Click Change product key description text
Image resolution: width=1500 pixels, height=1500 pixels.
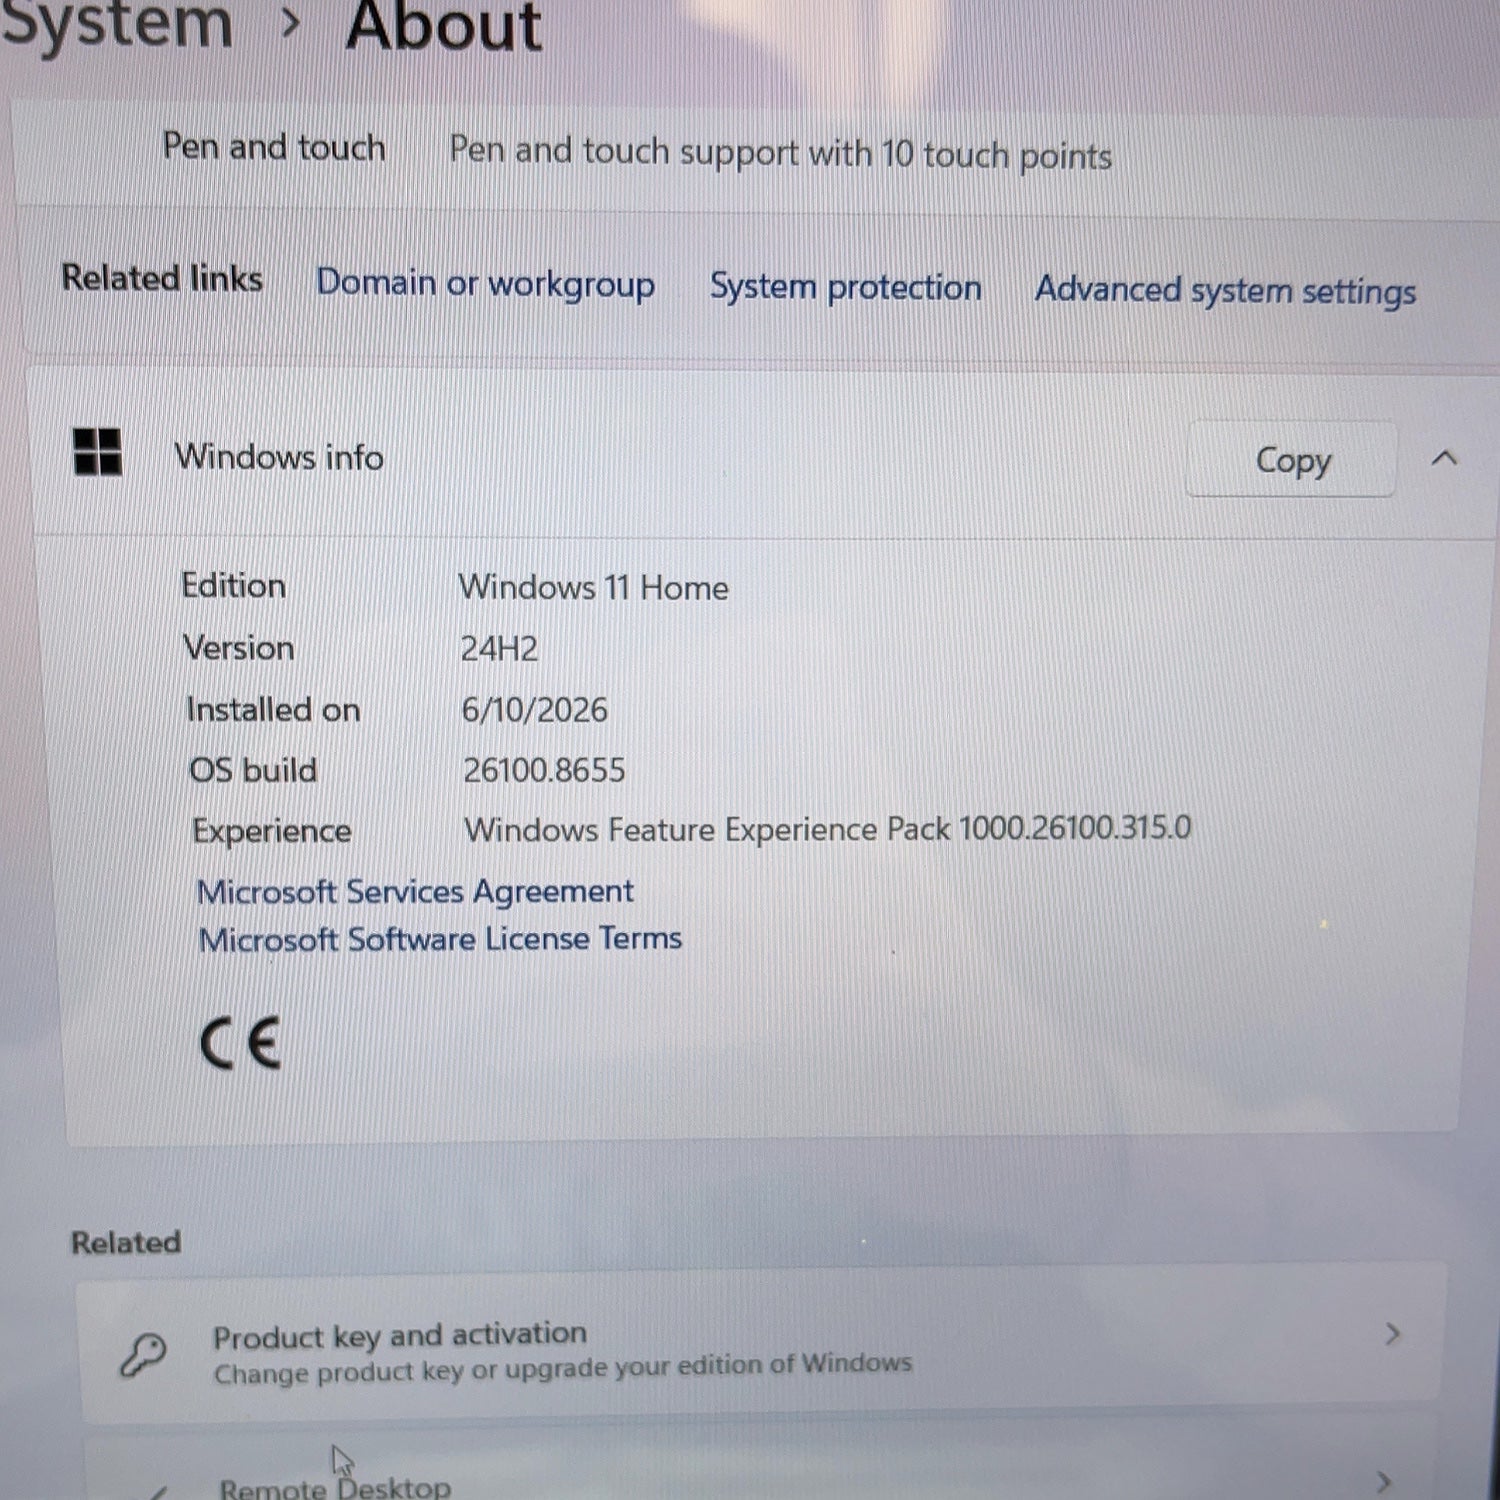click(x=563, y=1369)
